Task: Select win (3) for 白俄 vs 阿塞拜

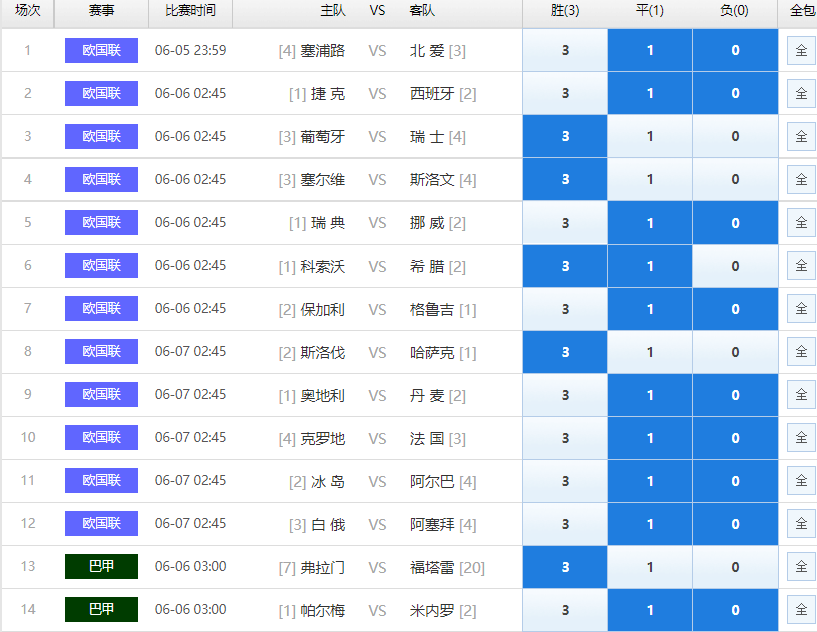Action: coord(565,524)
